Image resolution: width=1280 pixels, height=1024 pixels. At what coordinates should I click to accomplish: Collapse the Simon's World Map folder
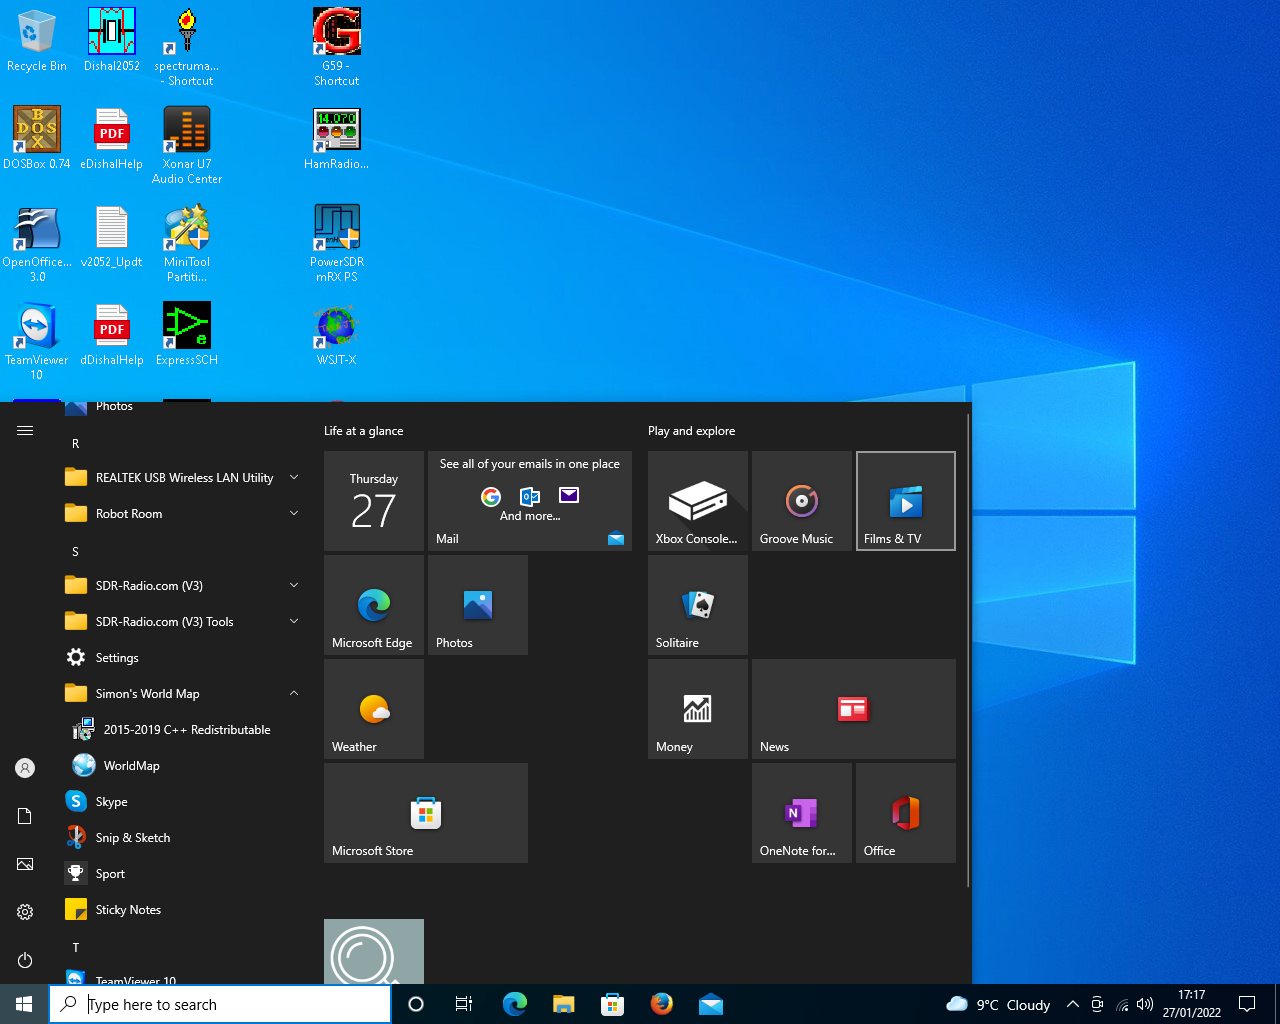(294, 694)
